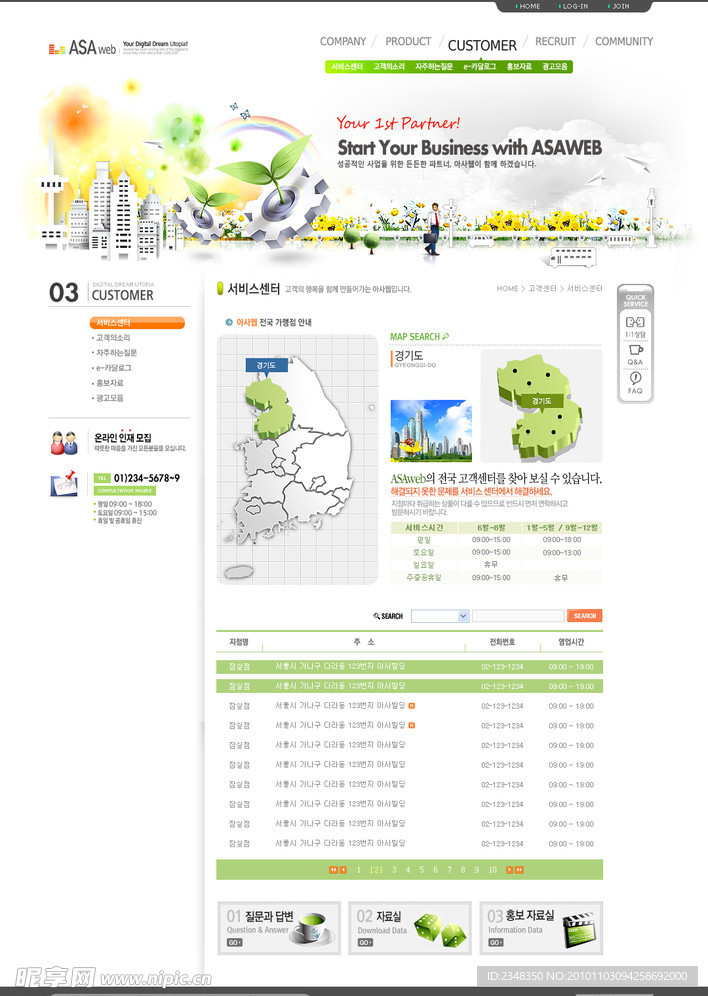Click the 온라인 인재 모집 recruitment heading
This screenshot has height=996, width=708.
123,438
